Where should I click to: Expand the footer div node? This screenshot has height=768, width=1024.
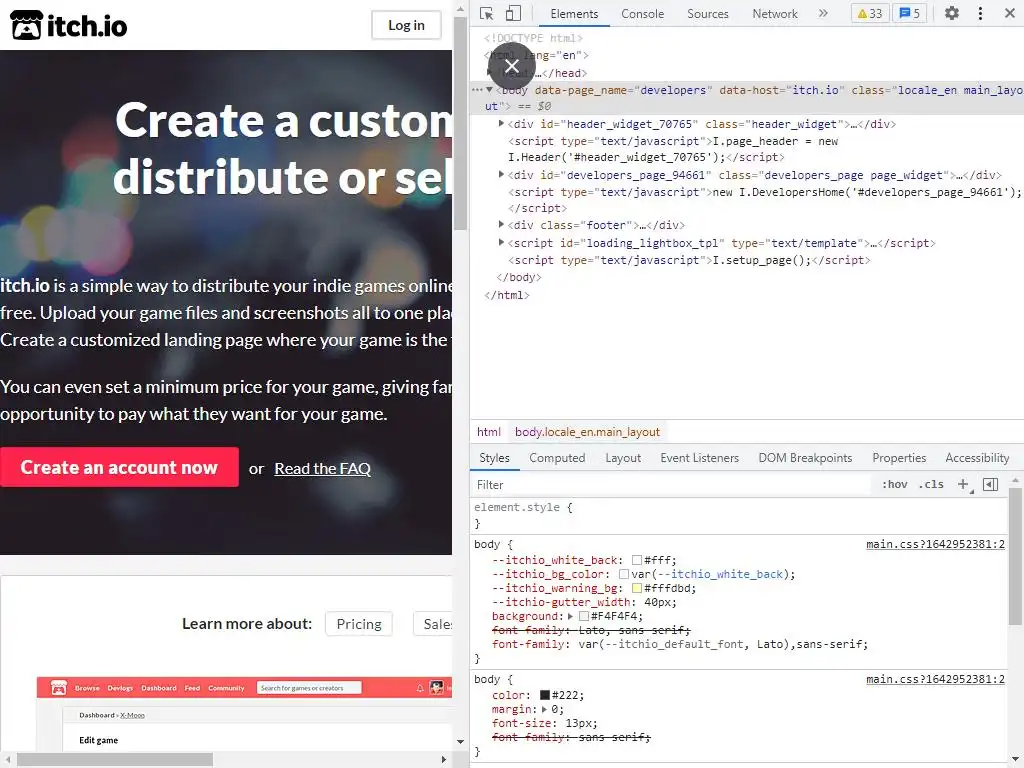(501, 224)
